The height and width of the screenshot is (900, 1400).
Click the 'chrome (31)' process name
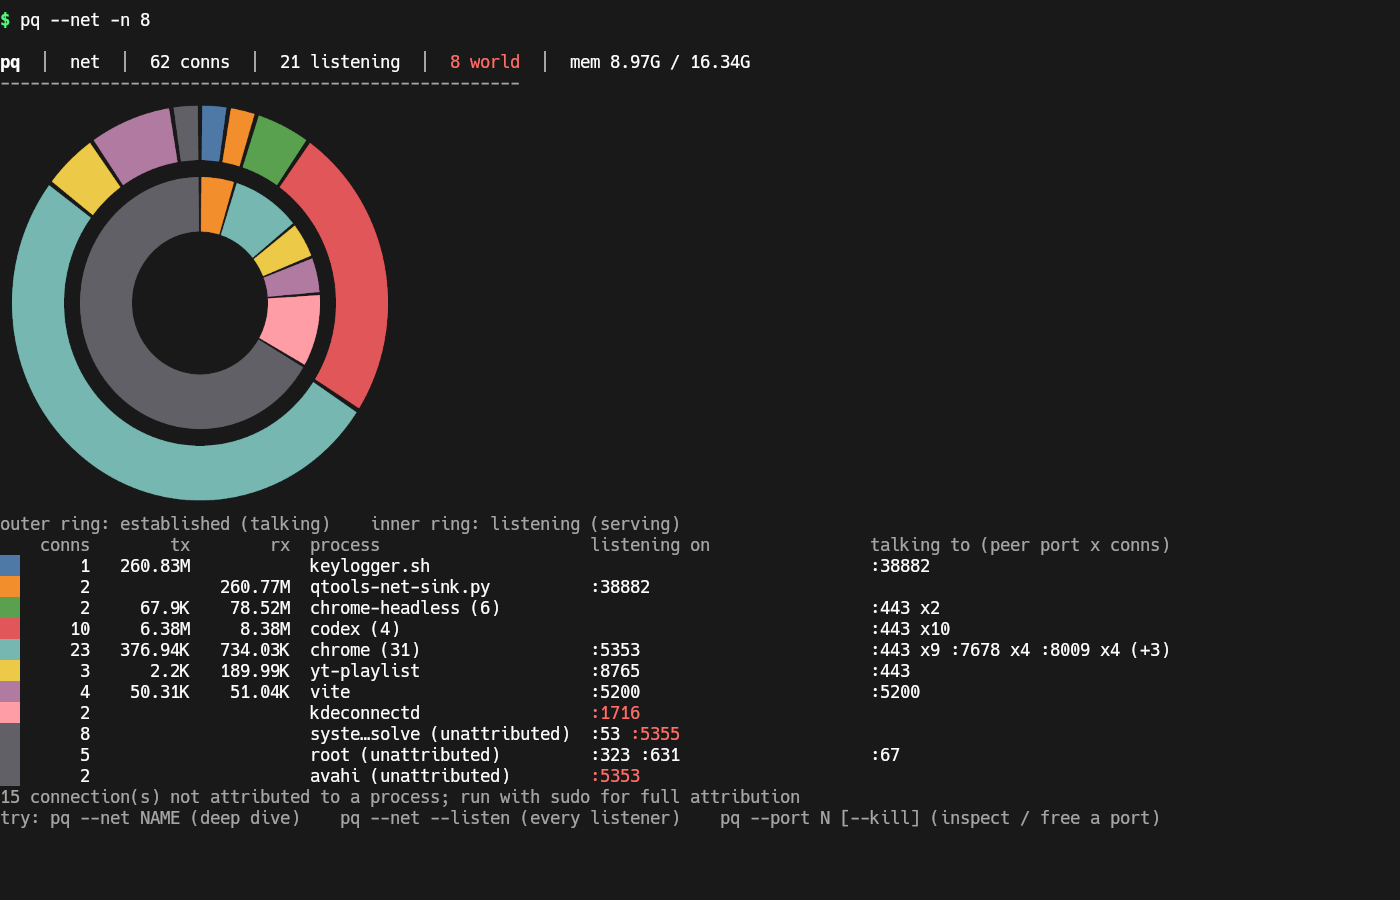(365, 650)
